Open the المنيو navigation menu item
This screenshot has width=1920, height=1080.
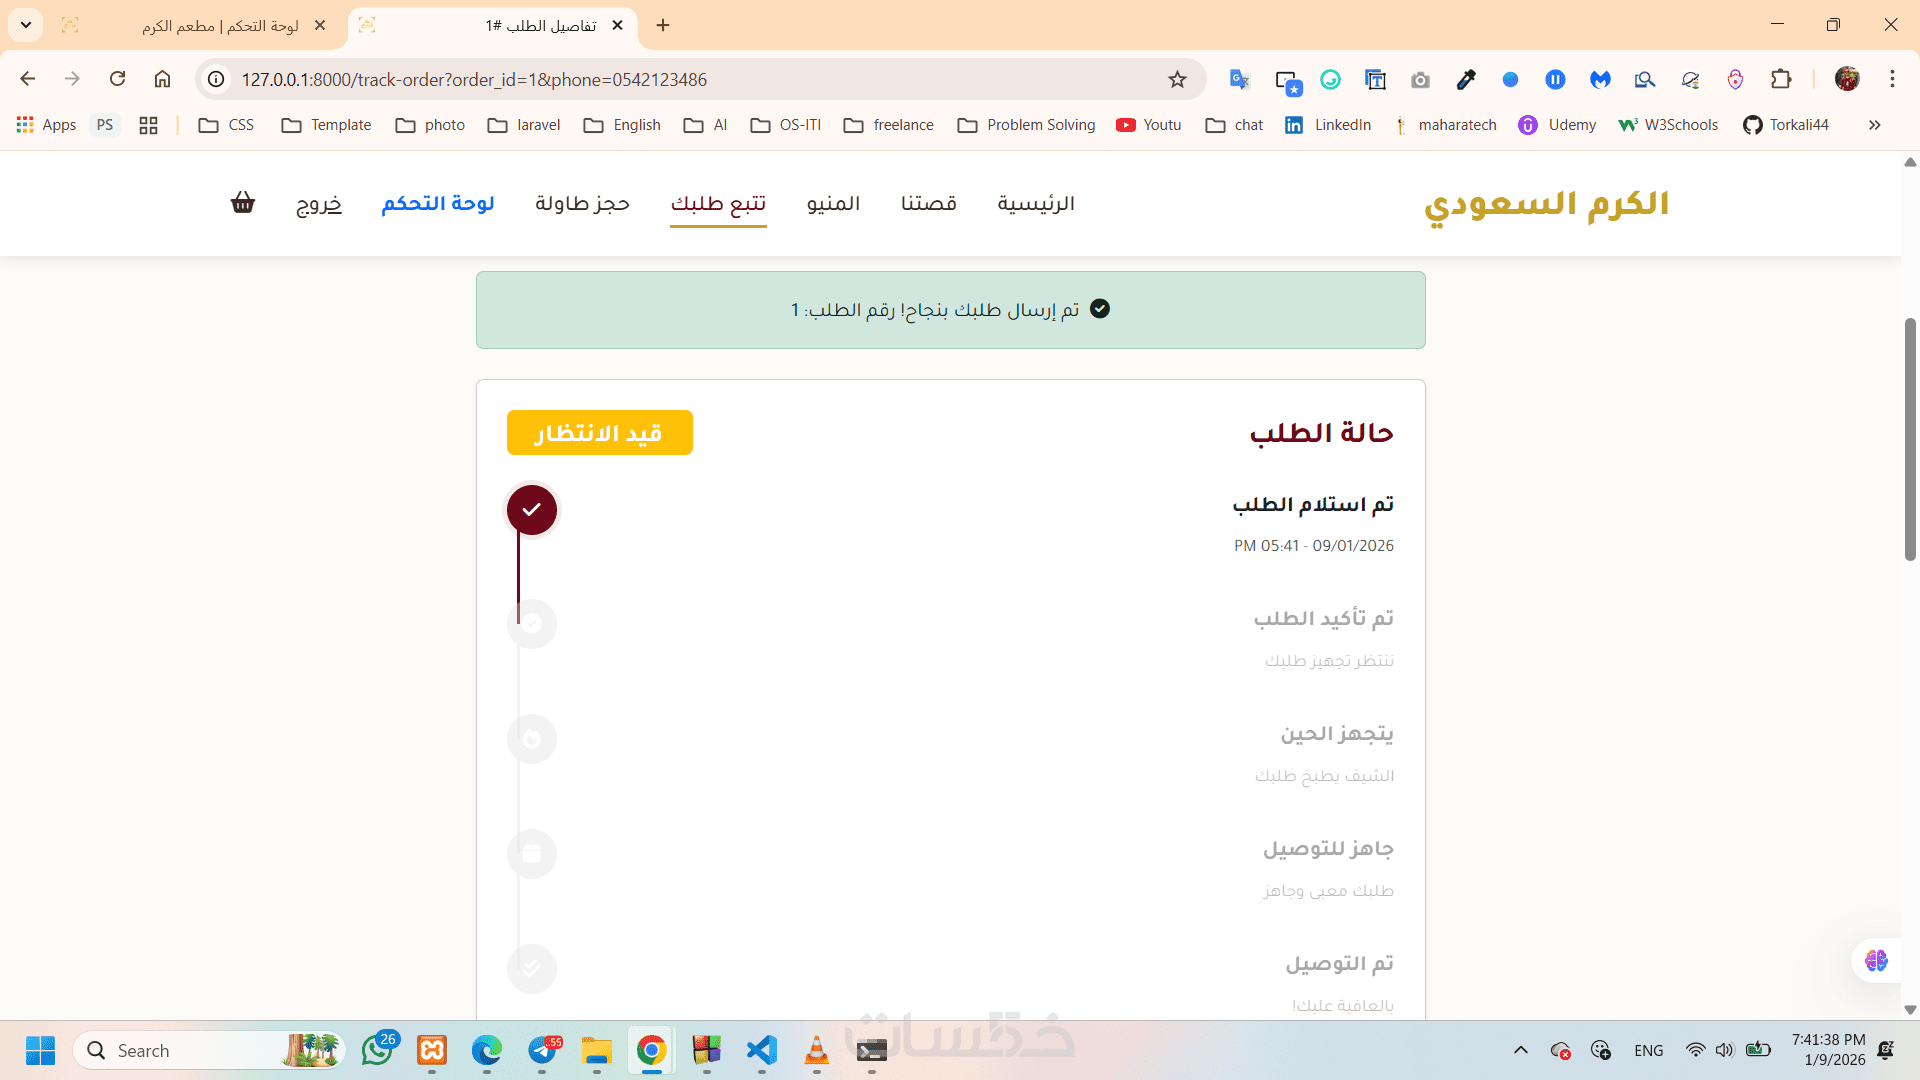(833, 204)
